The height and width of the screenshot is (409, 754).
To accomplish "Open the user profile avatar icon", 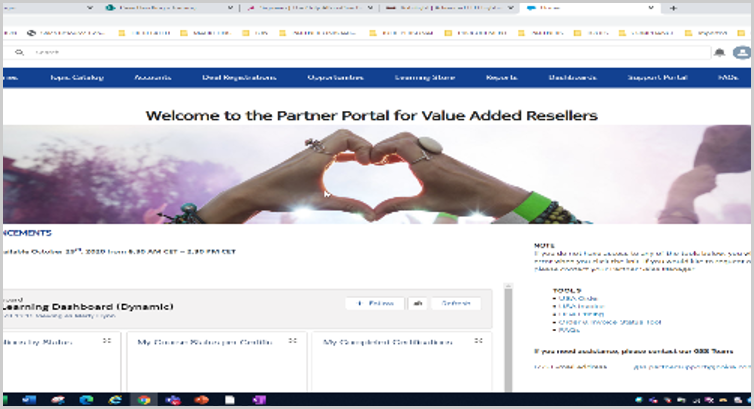I will pyautogui.click(x=740, y=53).
